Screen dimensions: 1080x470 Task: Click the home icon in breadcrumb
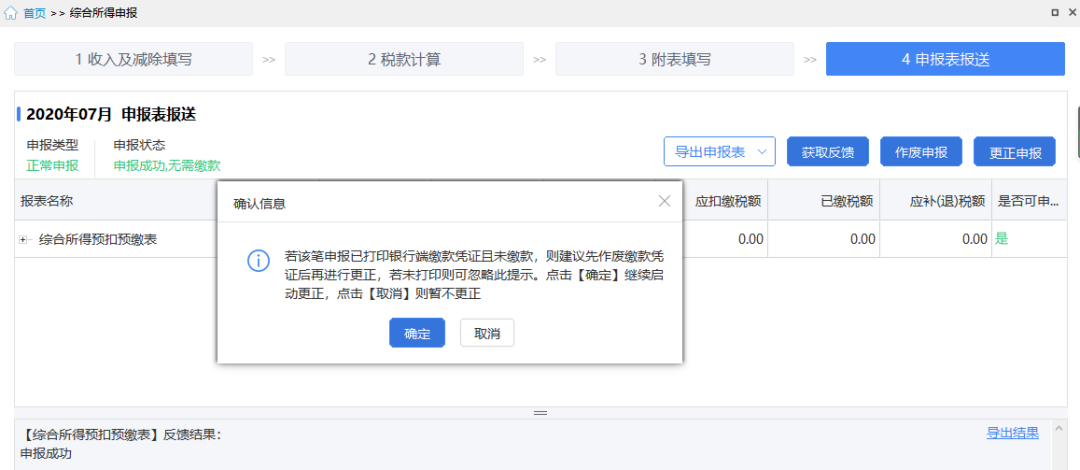pos(11,13)
